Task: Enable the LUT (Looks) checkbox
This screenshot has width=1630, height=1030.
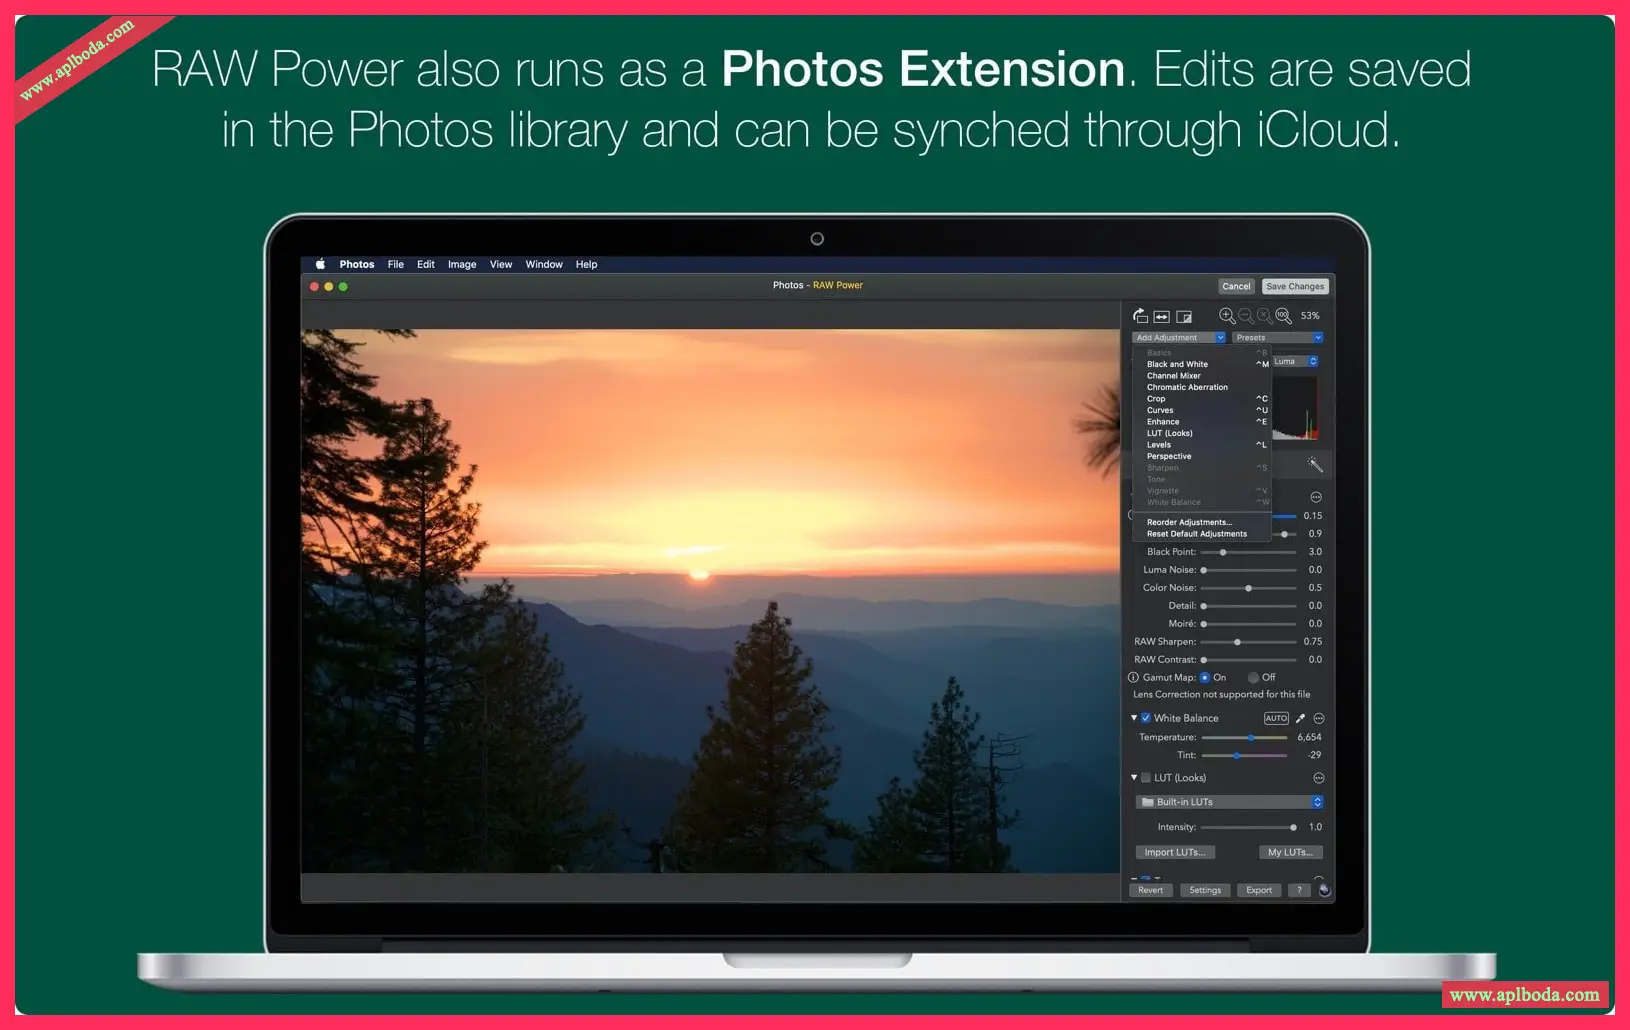Action: pos(1146,778)
